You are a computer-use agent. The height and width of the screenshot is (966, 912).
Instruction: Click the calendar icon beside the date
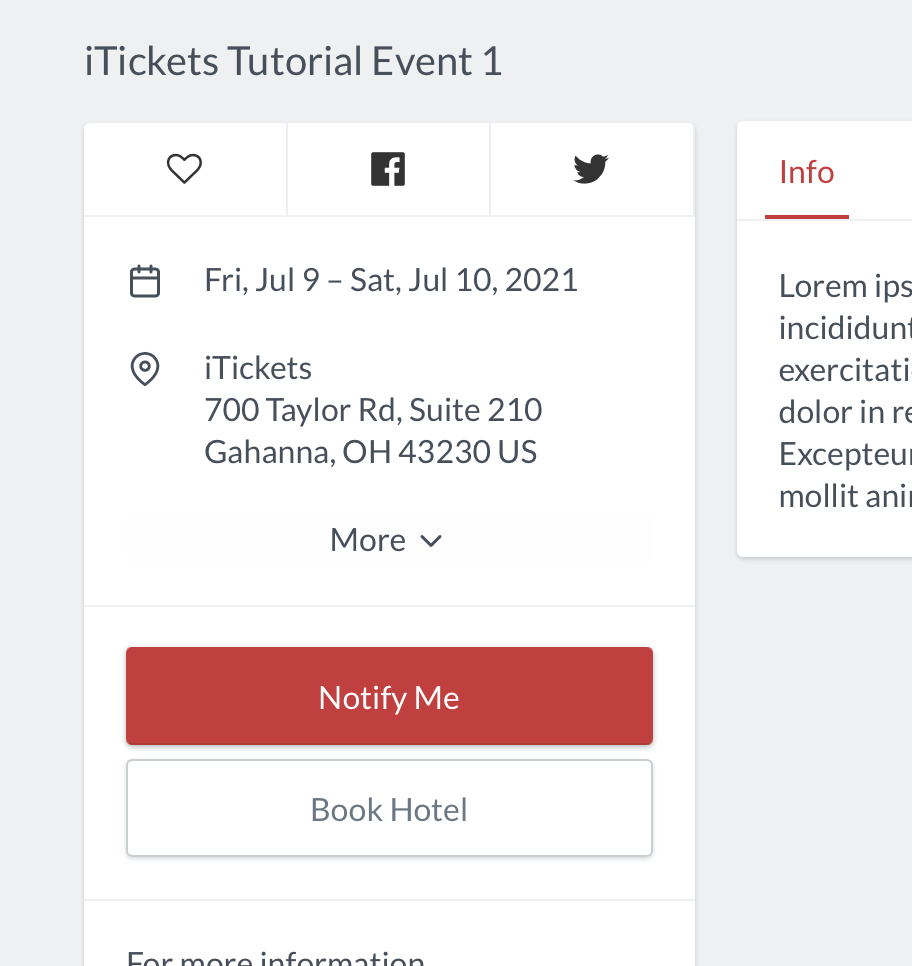[x=145, y=281]
